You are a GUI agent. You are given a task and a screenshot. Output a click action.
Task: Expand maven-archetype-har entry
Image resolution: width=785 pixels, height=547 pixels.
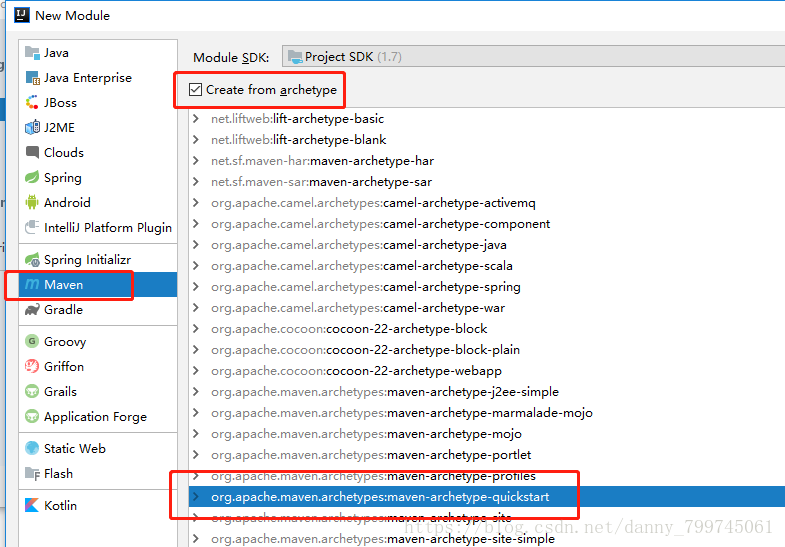click(196, 161)
